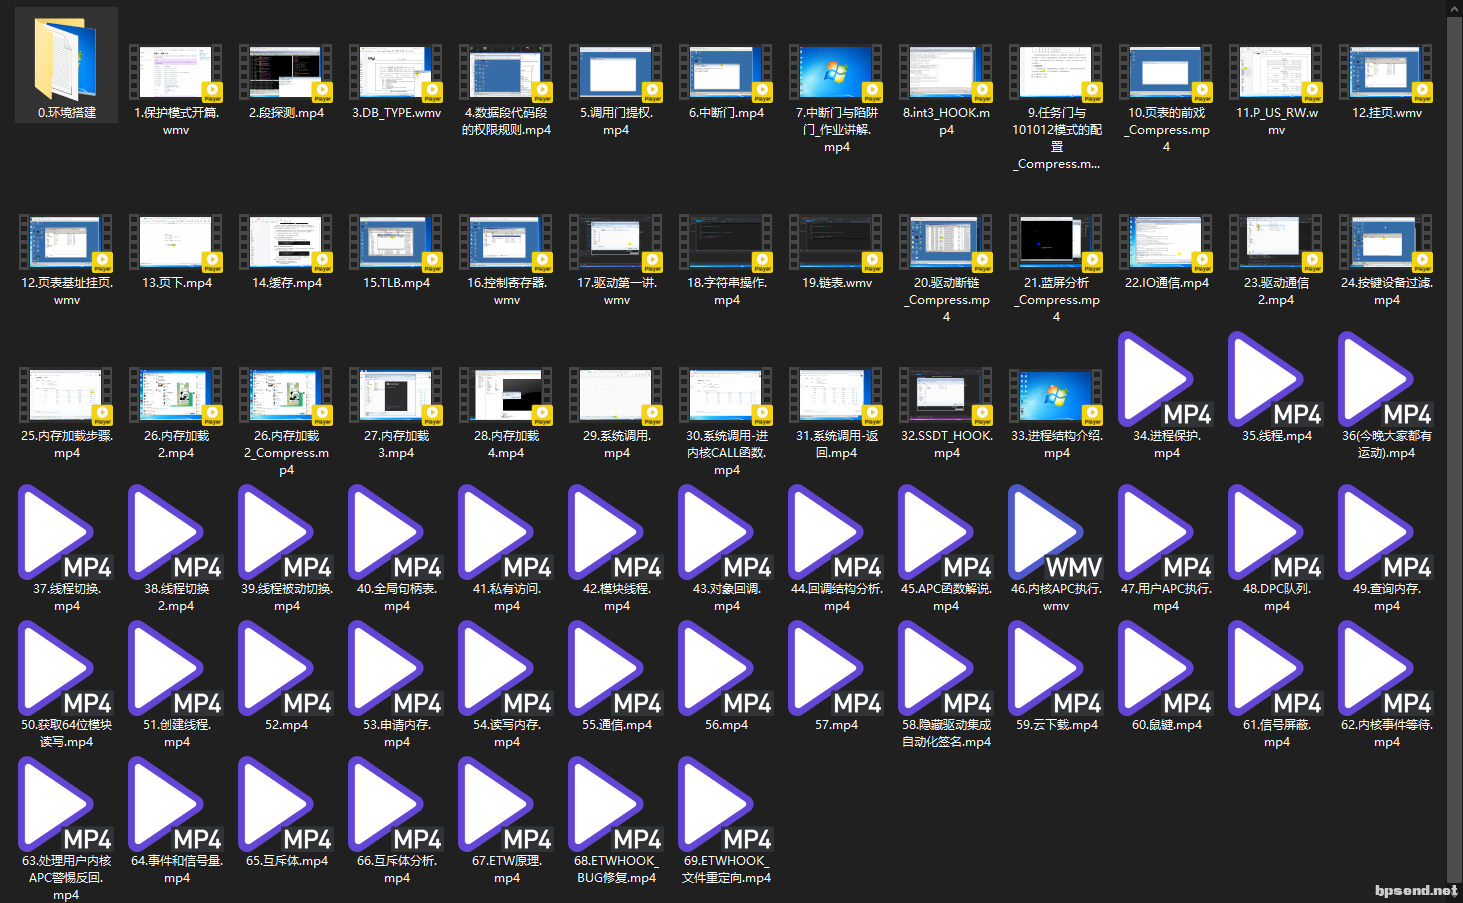The width and height of the screenshot is (1463, 903).
Task: Open the 21.蓝屏分析_Compress.mp4 file
Action: [x=1056, y=245]
